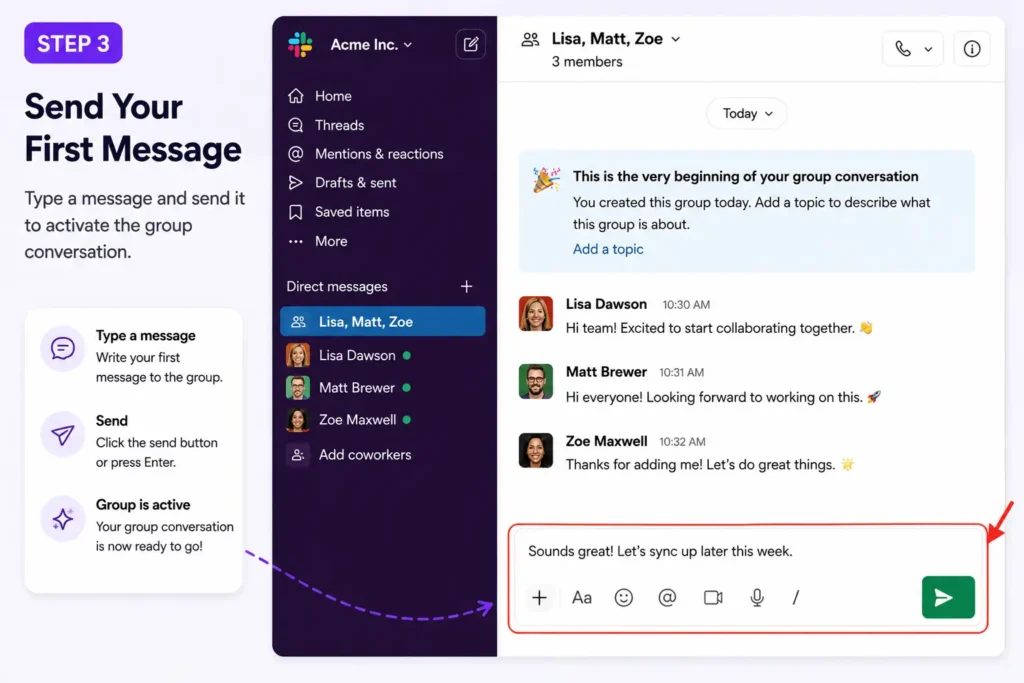This screenshot has height=683, width=1024.
Task: Click the Drafts & sent paper plane icon
Action: [296, 183]
